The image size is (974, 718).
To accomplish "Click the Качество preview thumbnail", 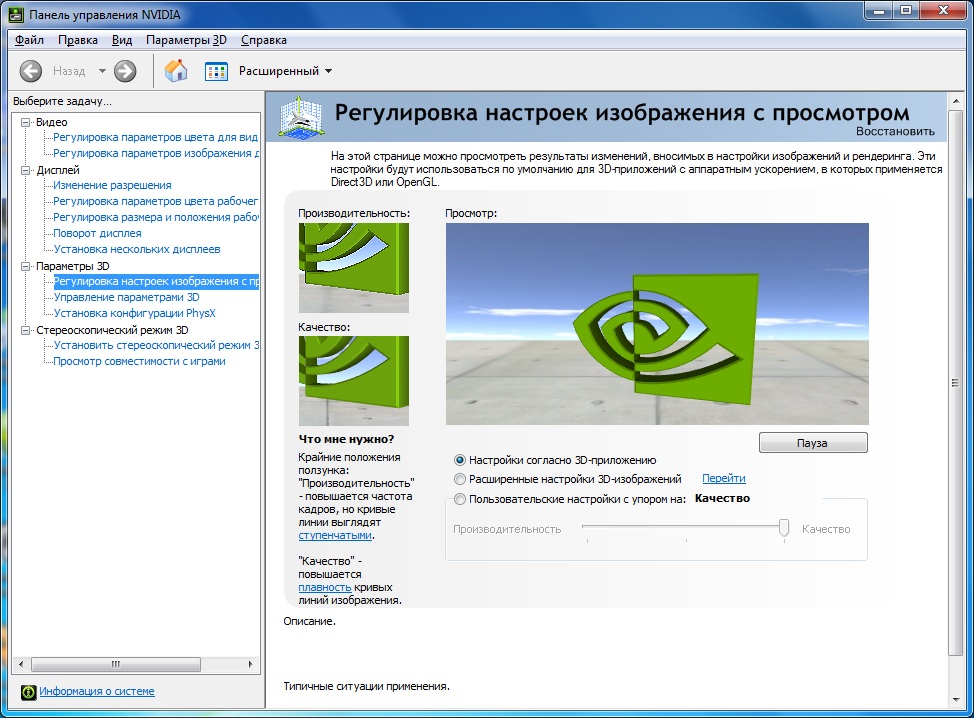I will tap(353, 381).
